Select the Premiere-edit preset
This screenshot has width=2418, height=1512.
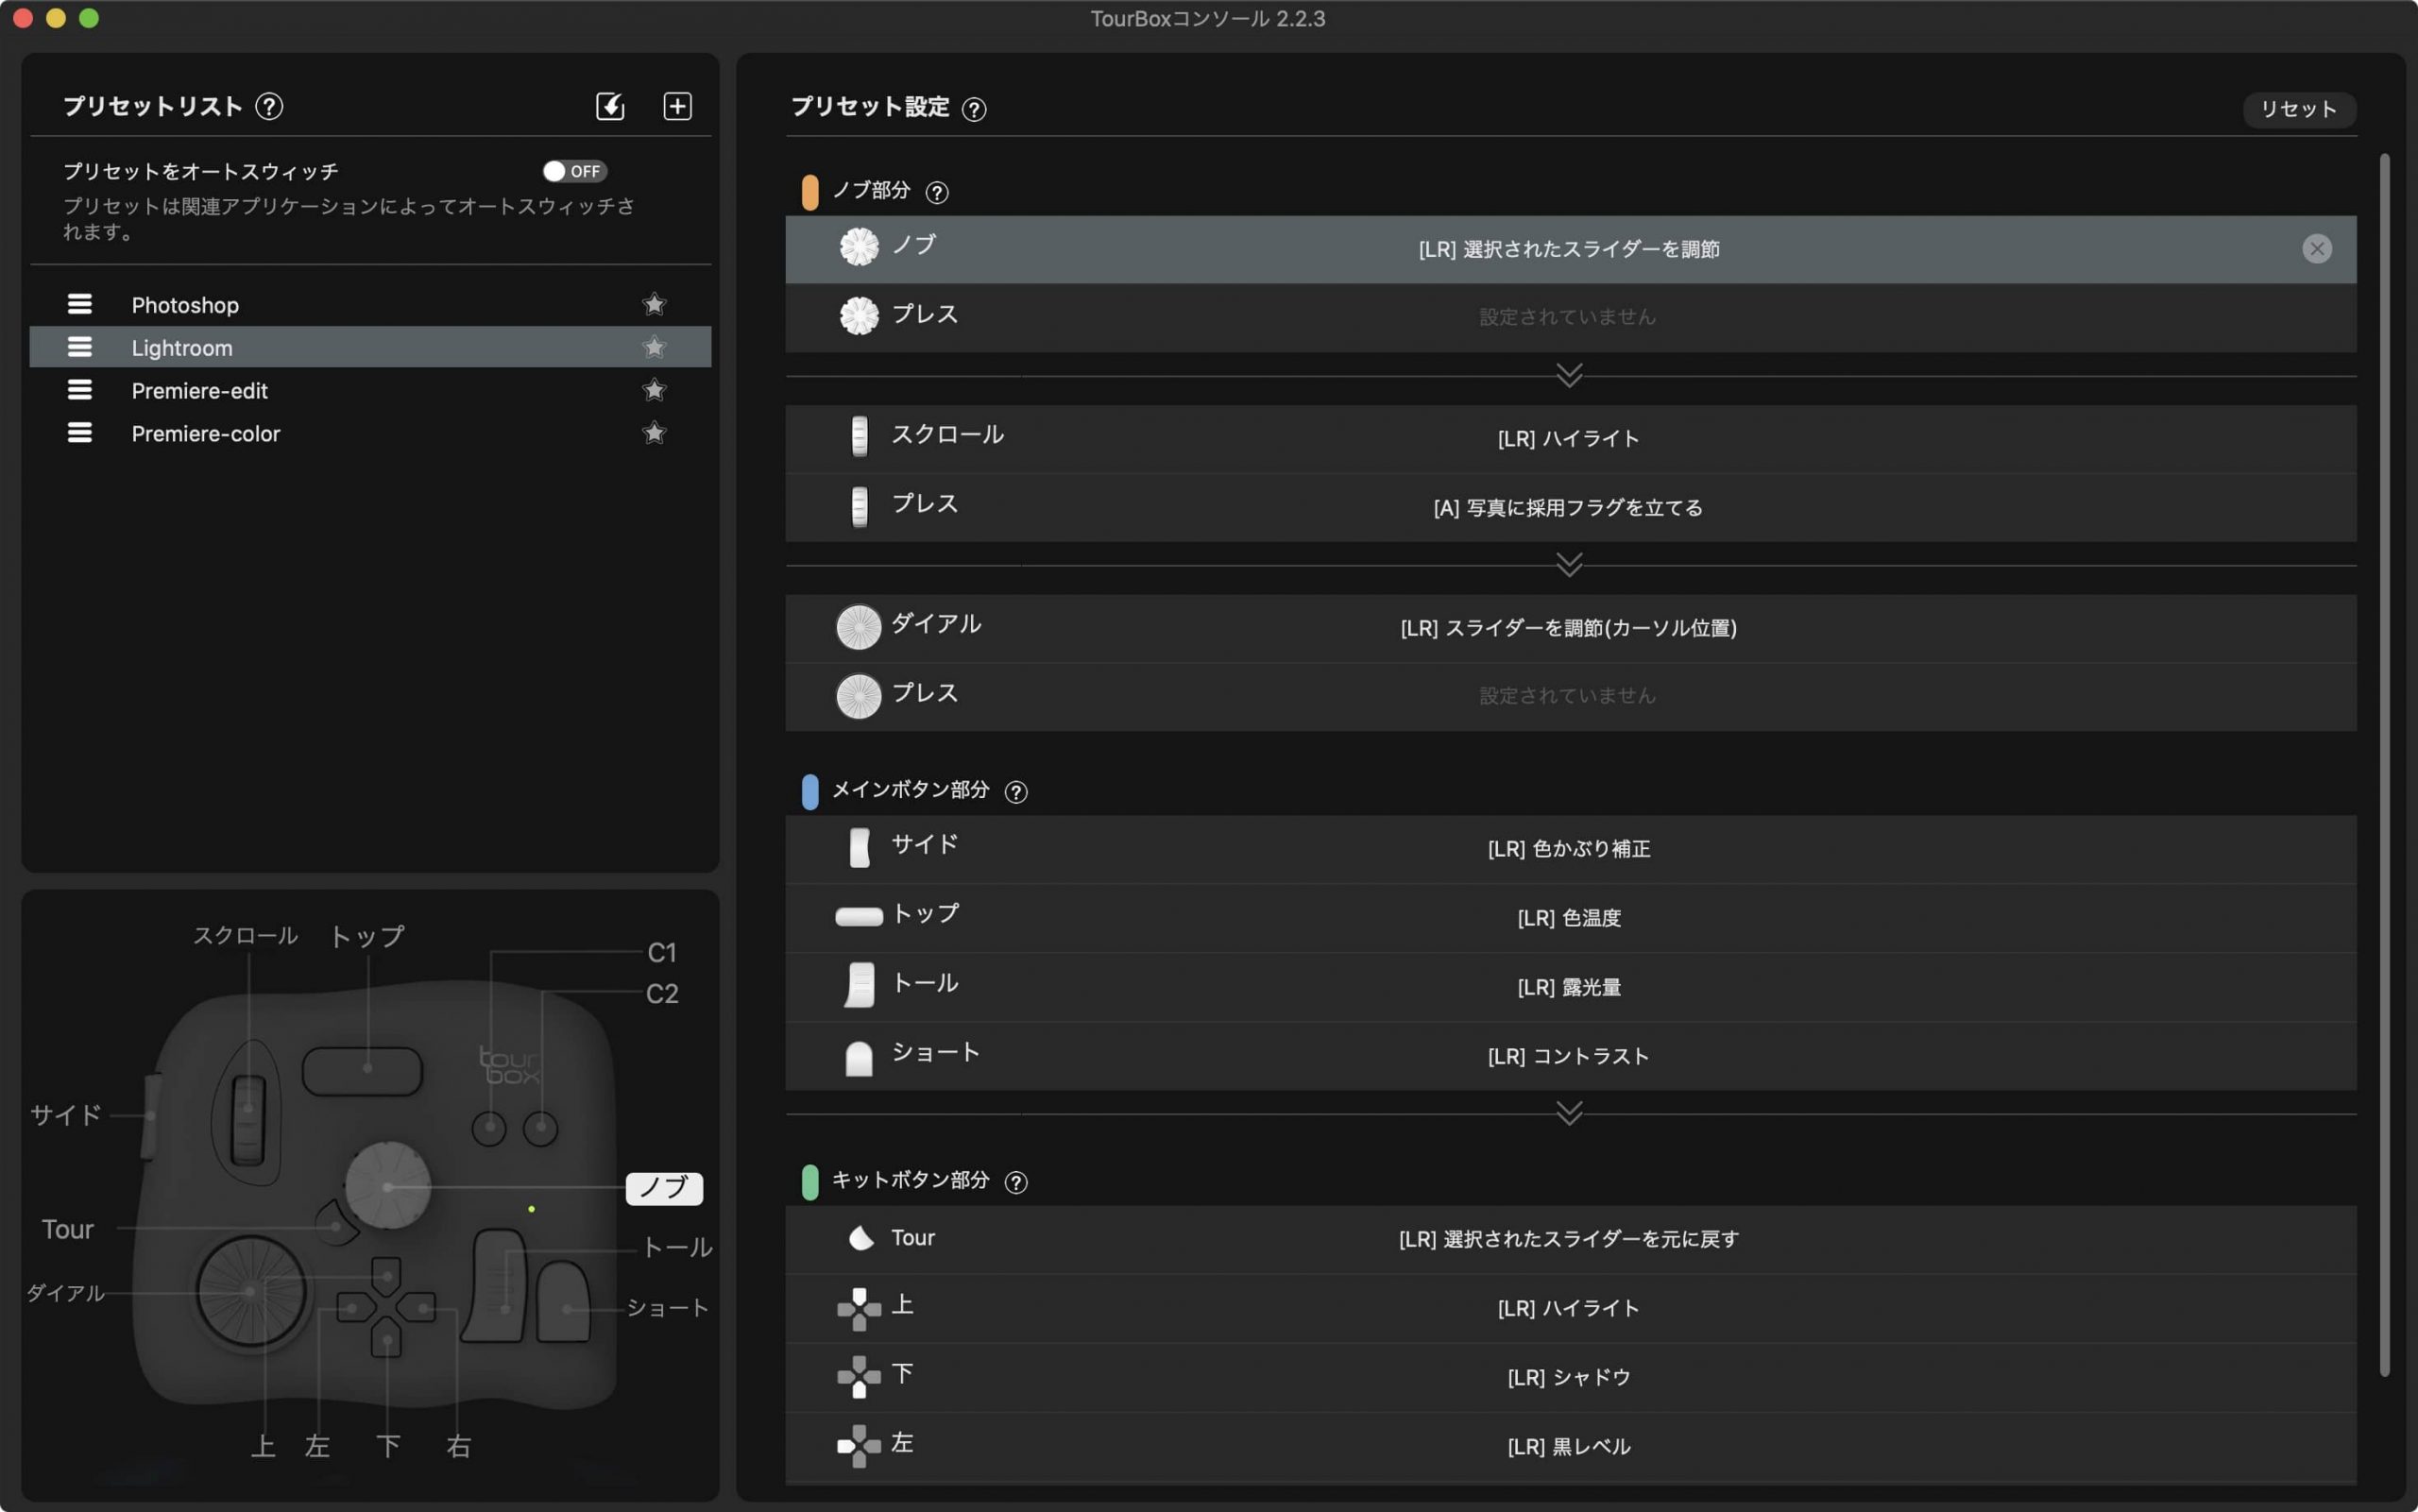point(200,391)
